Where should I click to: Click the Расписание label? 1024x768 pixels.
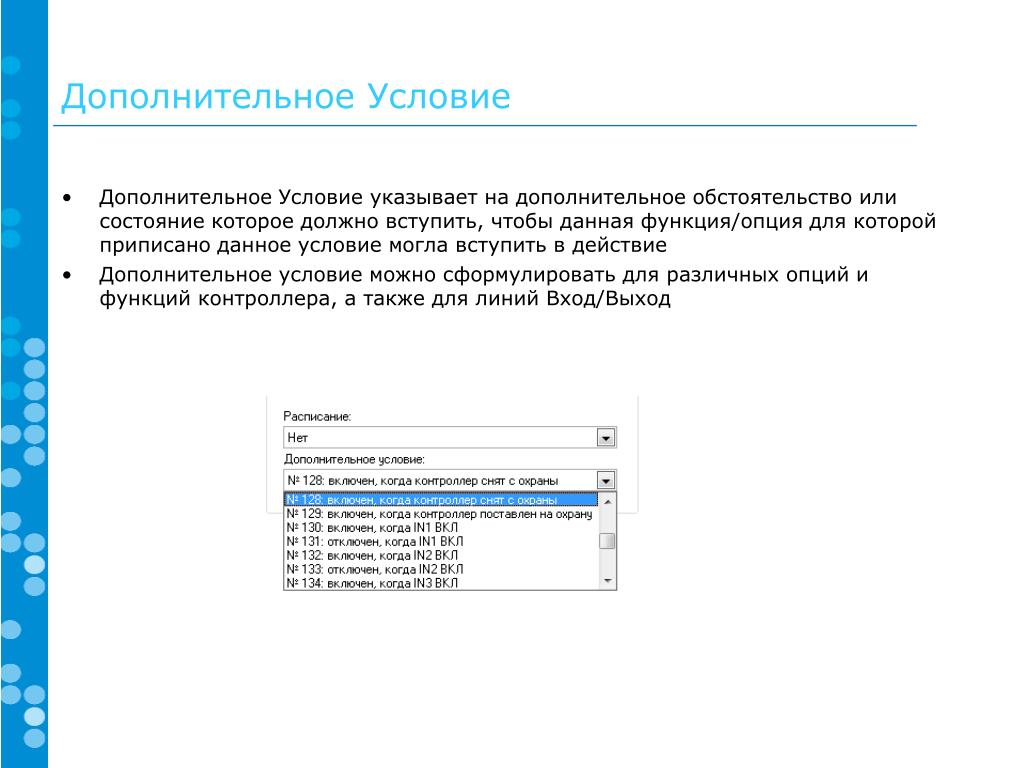(x=317, y=416)
